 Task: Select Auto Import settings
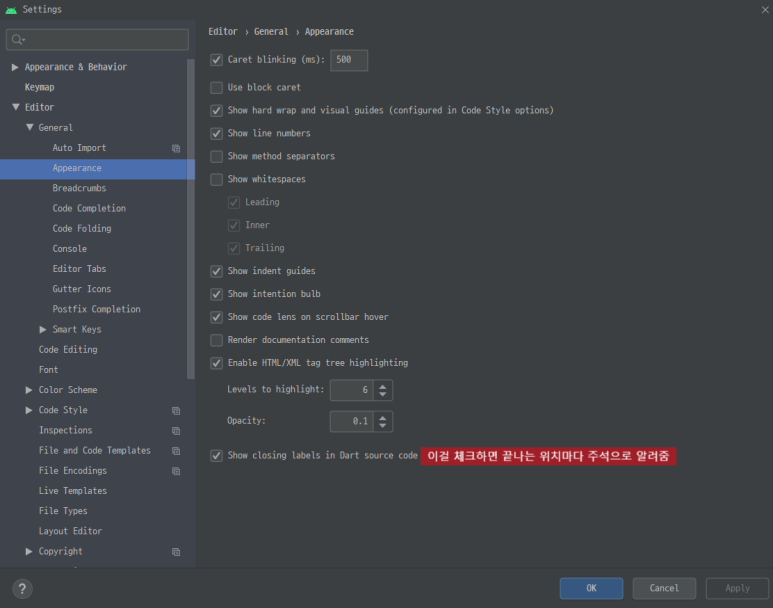click(79, 148)
